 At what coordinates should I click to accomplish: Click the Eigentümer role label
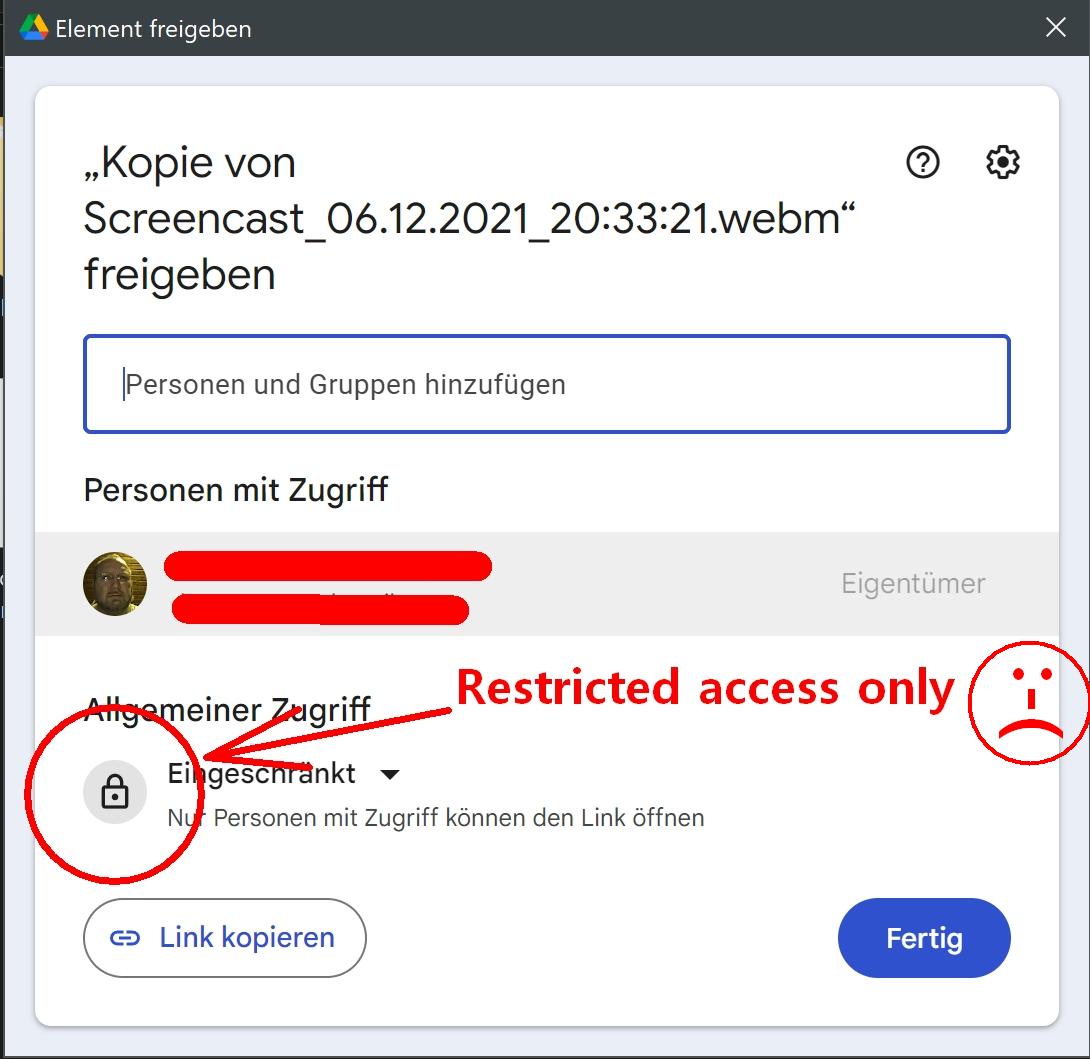point(913,583)
